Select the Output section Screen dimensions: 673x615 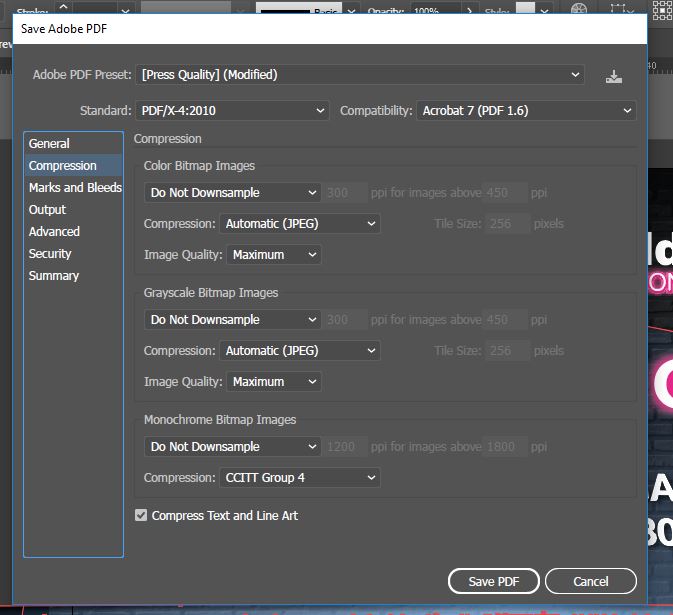tap(47, 210)
